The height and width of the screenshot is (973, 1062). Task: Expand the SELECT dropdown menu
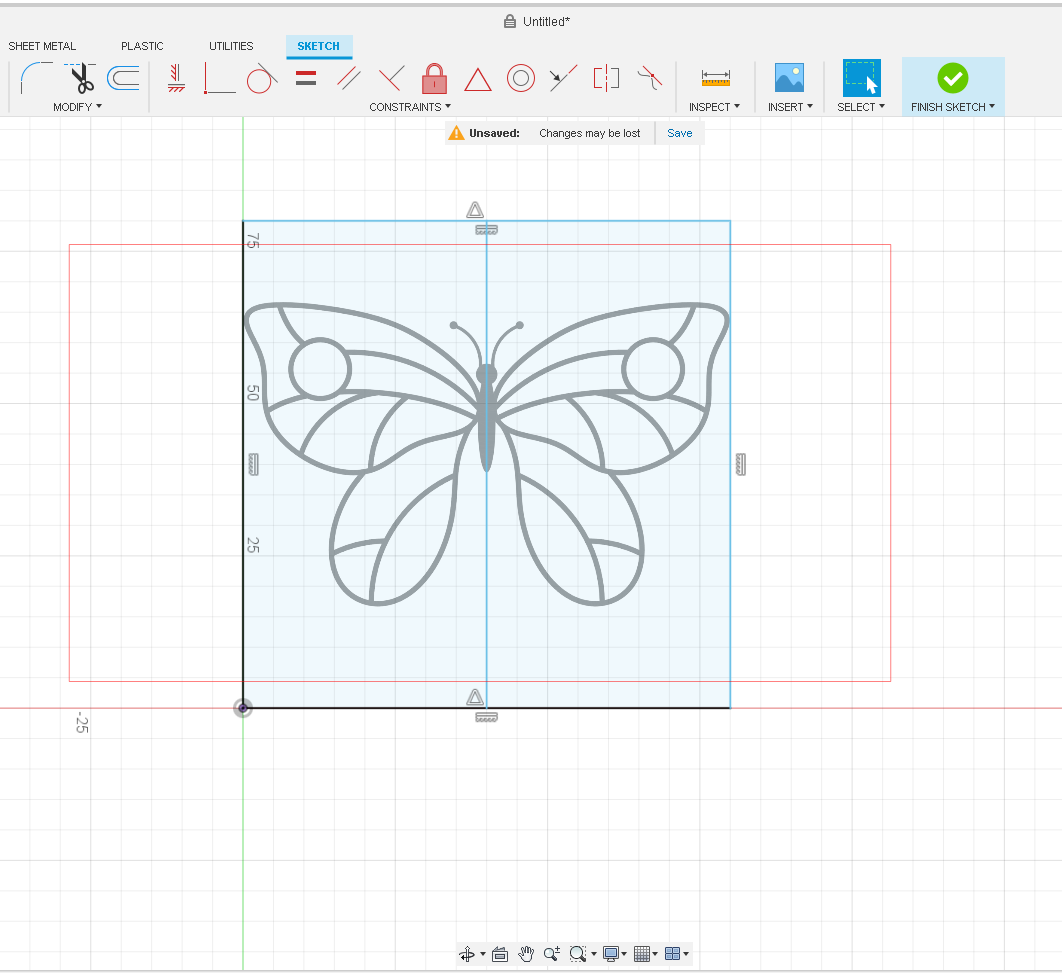(x=861, y=107)
